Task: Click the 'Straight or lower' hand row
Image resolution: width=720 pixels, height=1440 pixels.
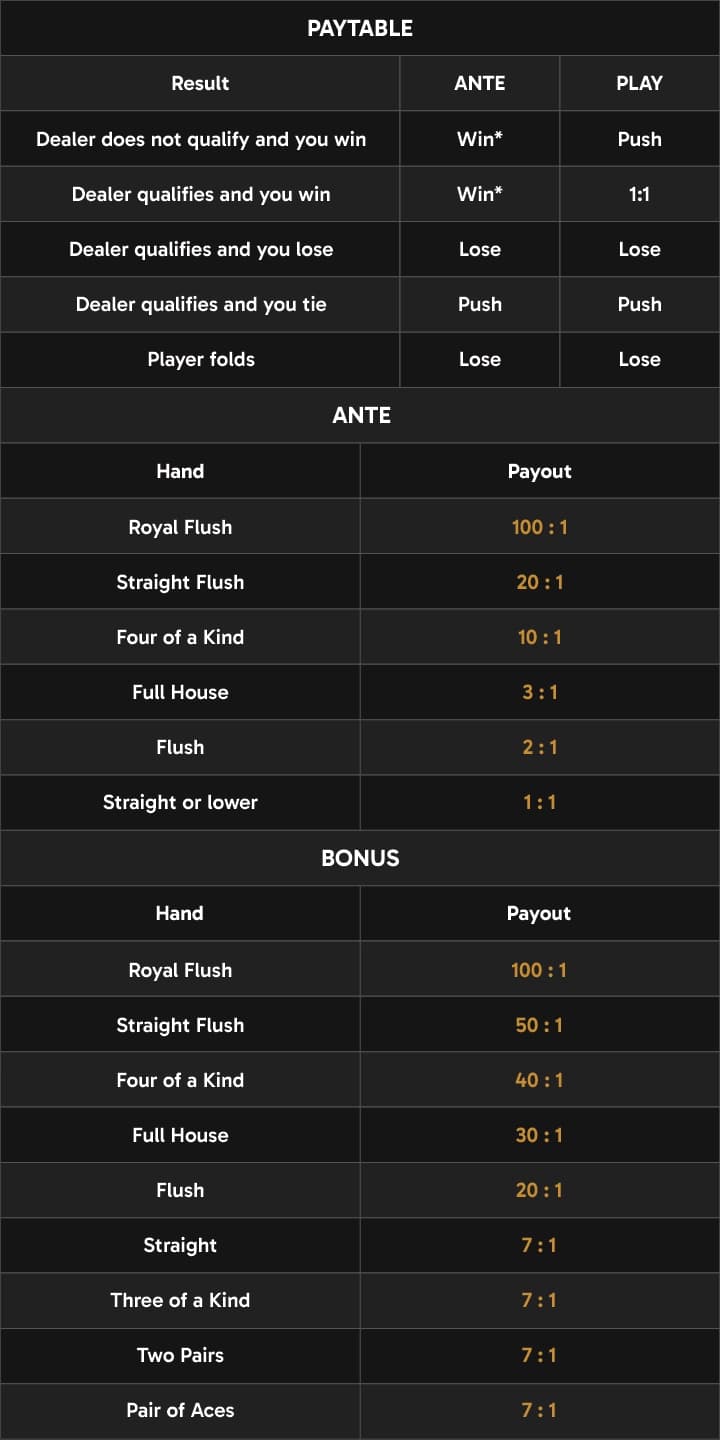Action: tap(360, 802)
